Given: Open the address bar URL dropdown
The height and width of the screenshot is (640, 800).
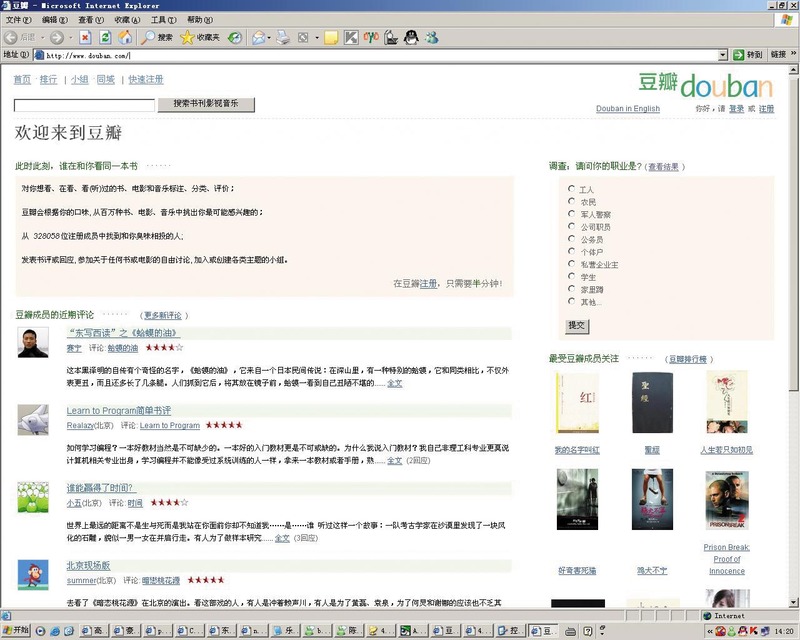Looking at the screenshot, I should click(722, 55).
